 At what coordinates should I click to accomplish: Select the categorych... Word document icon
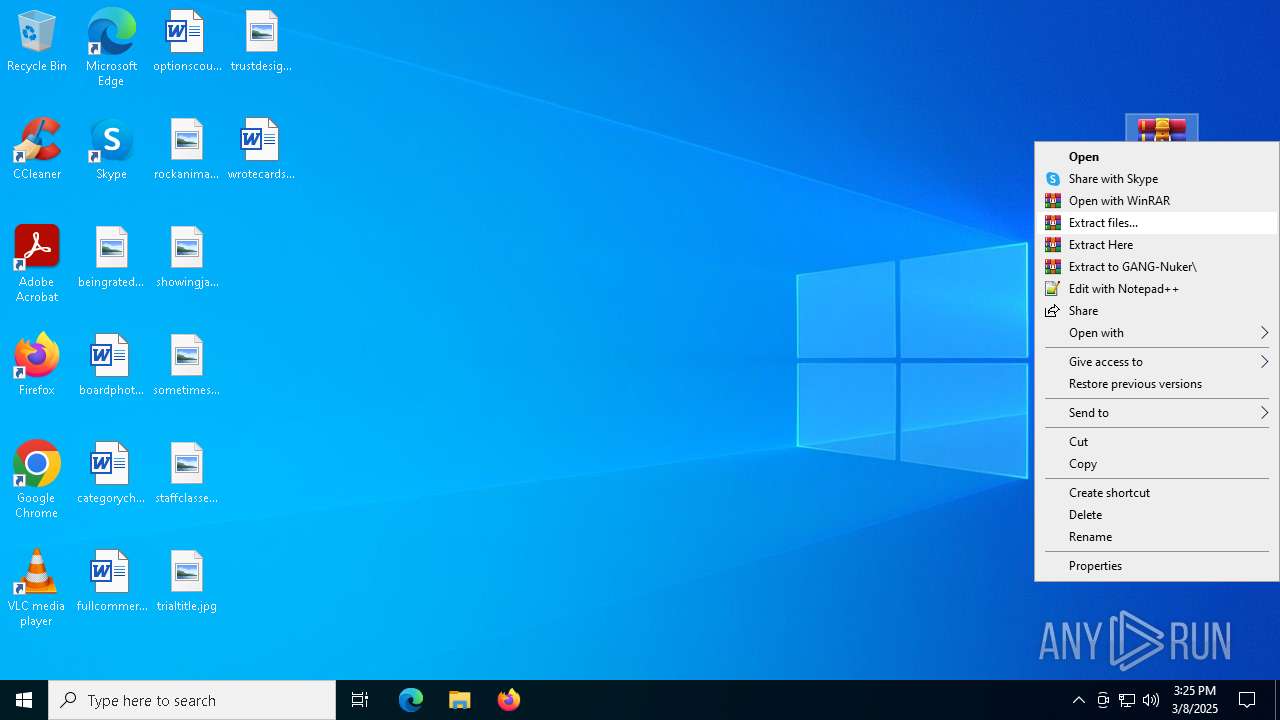[111, 474]
